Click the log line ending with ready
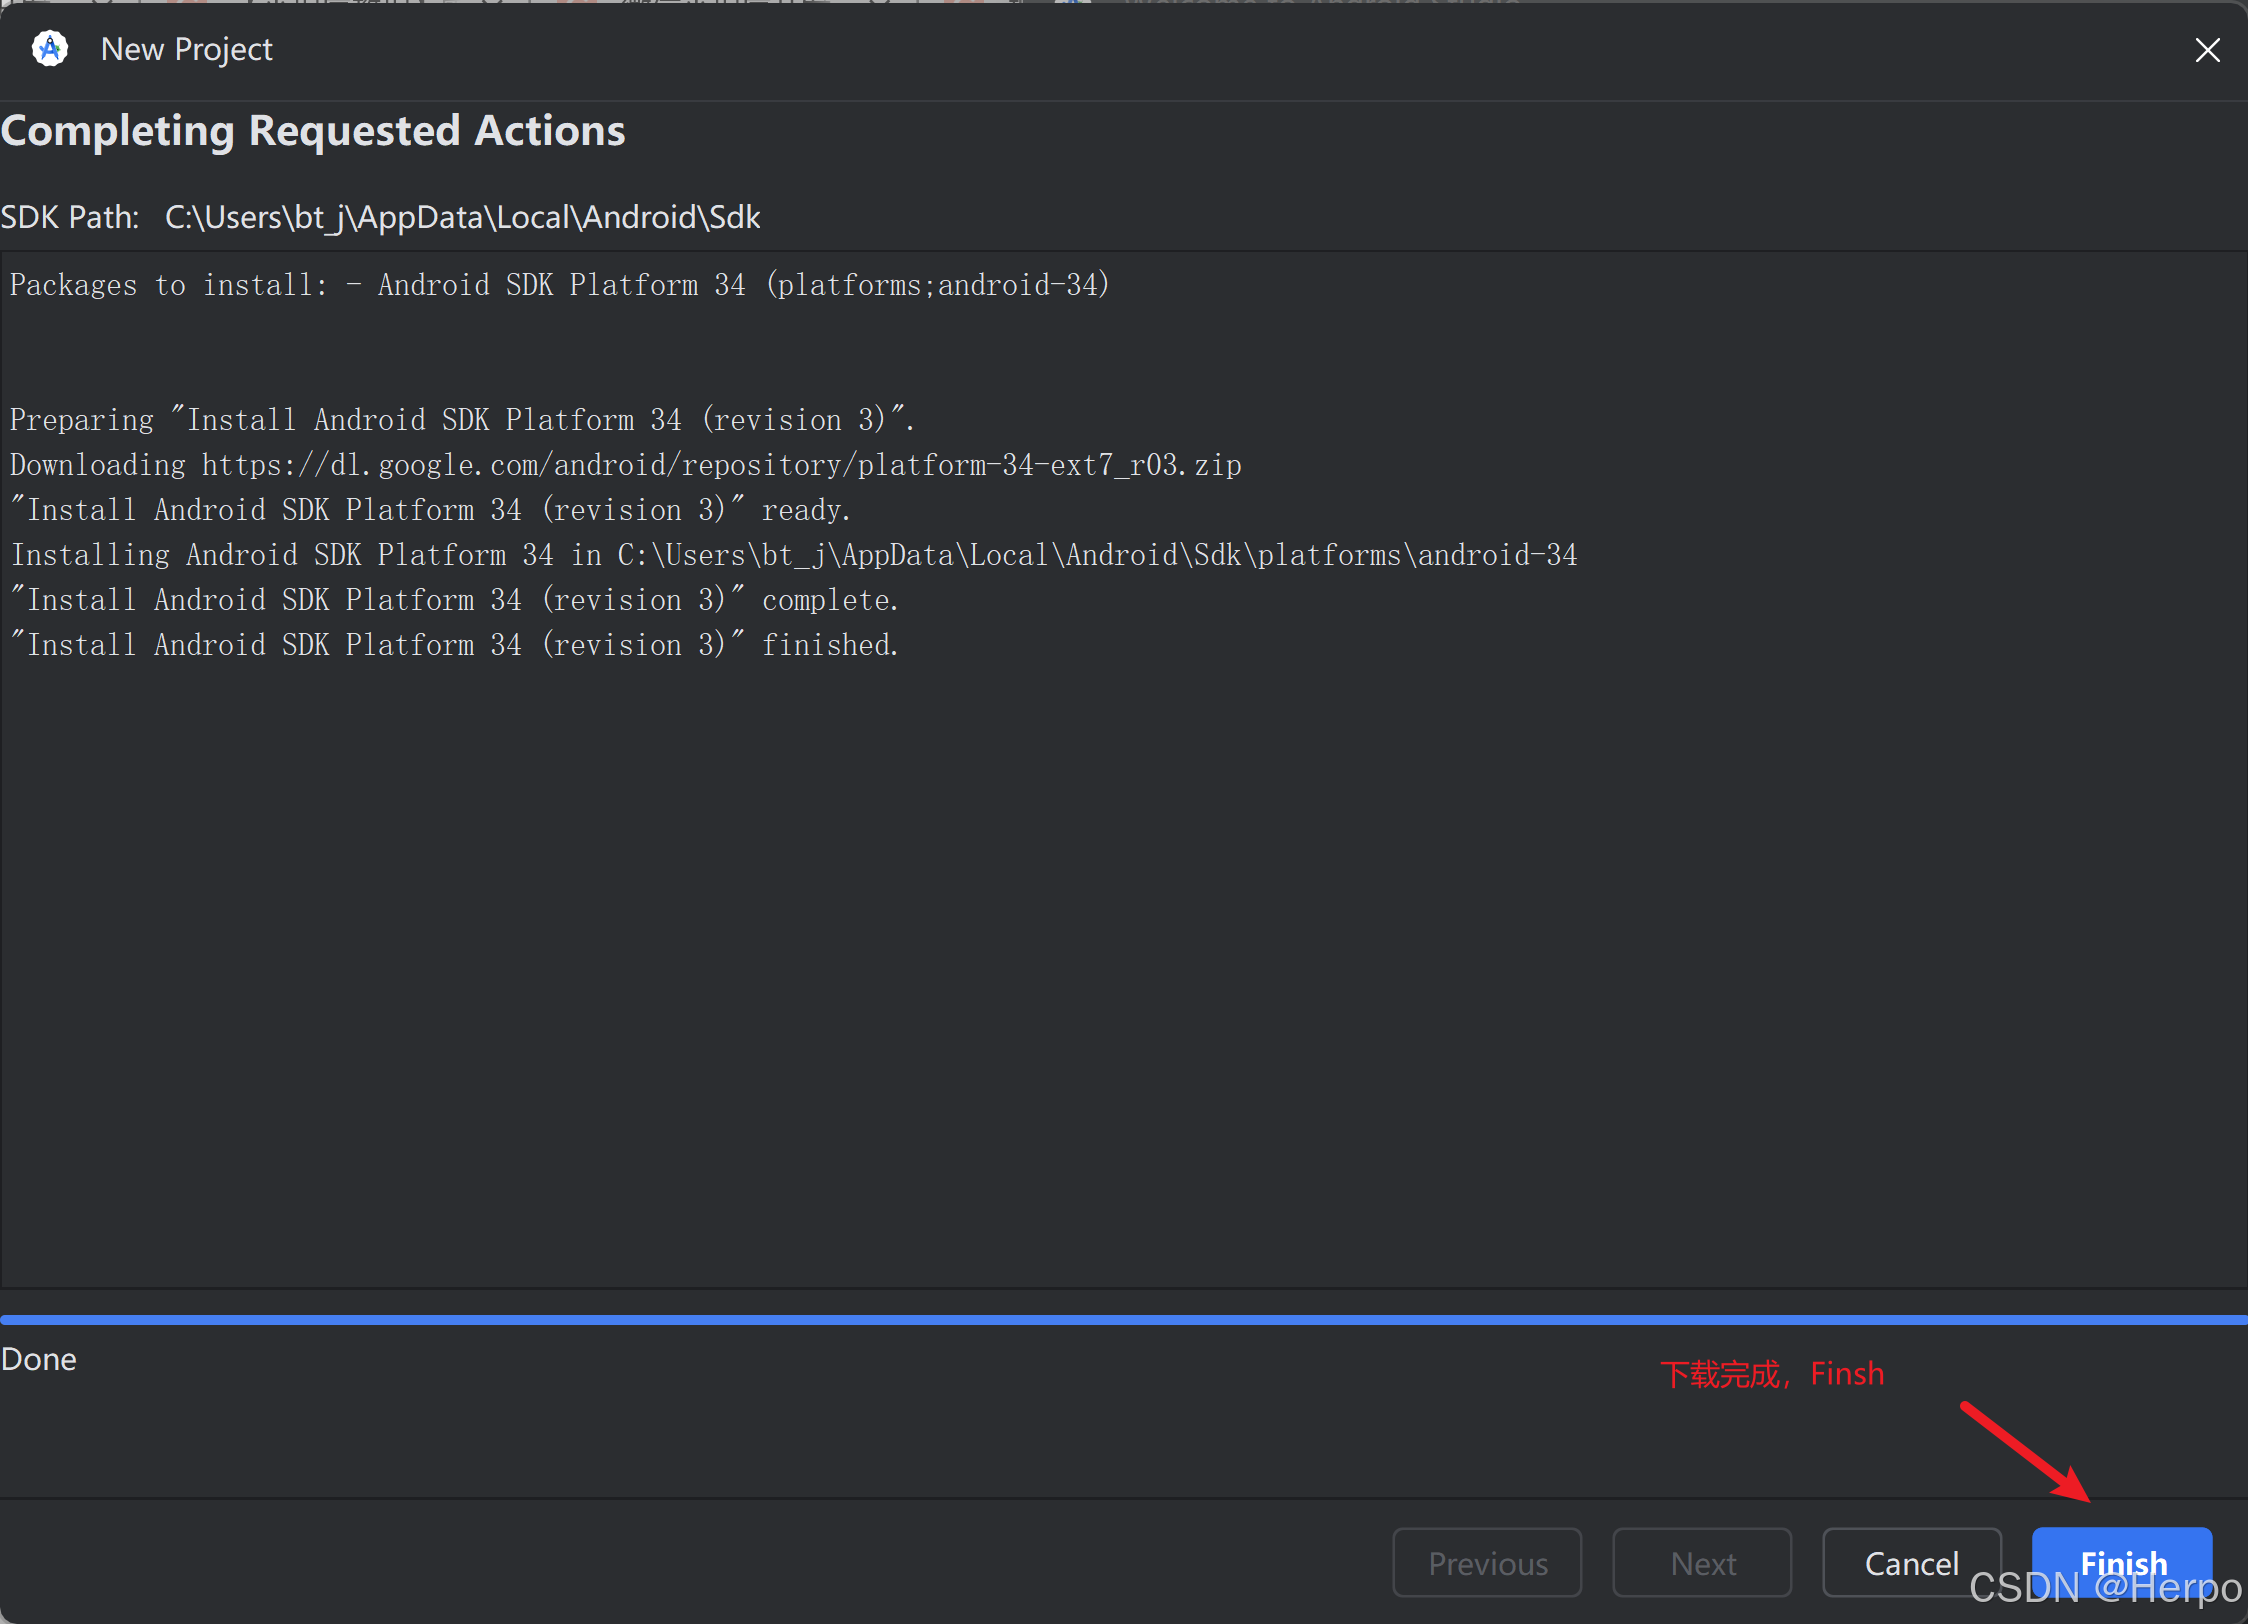Image resolution: width=2248 pixels, height=1624 pixels. point(430,510)
